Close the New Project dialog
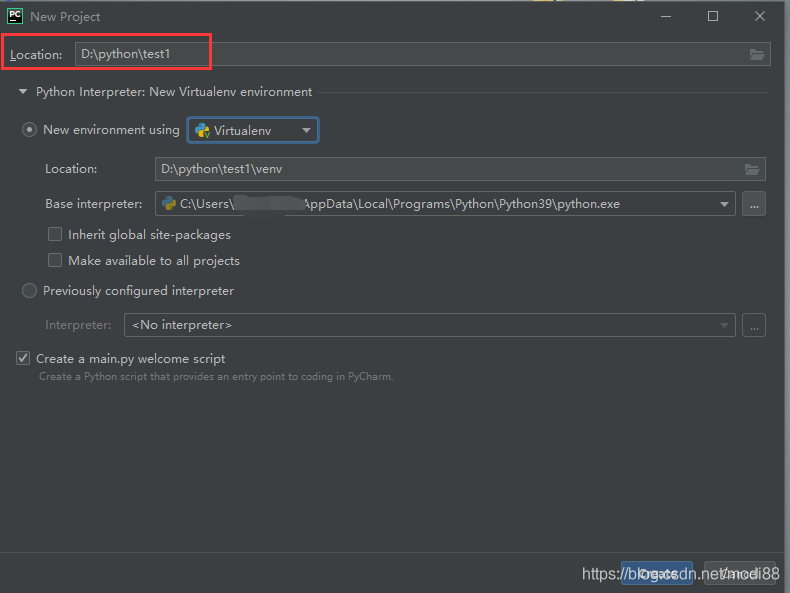The height and width of the screenshot is (593, 790). (x=761, y=16)
